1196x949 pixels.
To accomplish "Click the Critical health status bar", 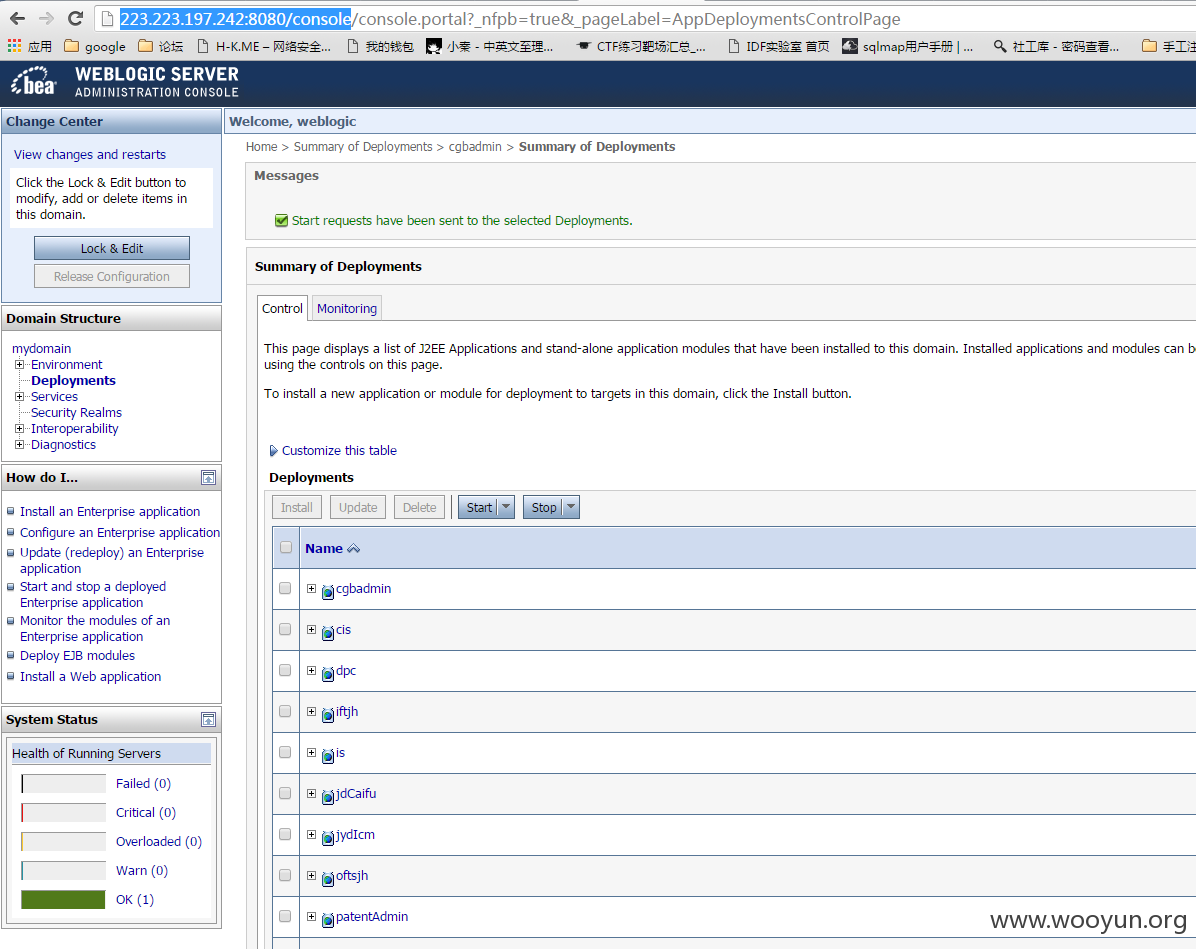I will coord(63,812).
